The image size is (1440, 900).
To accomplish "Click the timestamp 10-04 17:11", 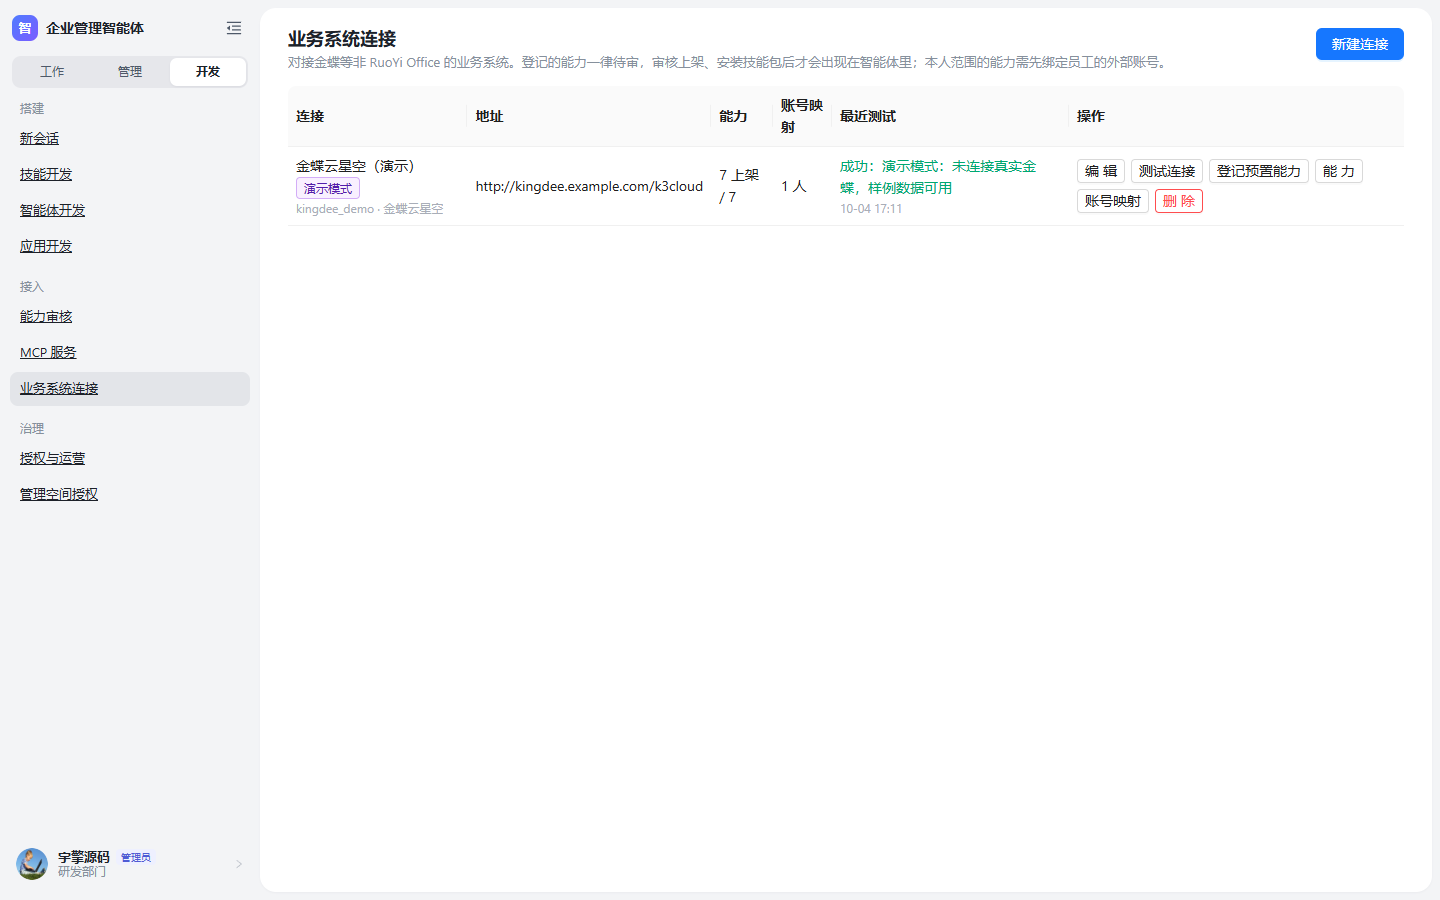I will tap(871, 209).
